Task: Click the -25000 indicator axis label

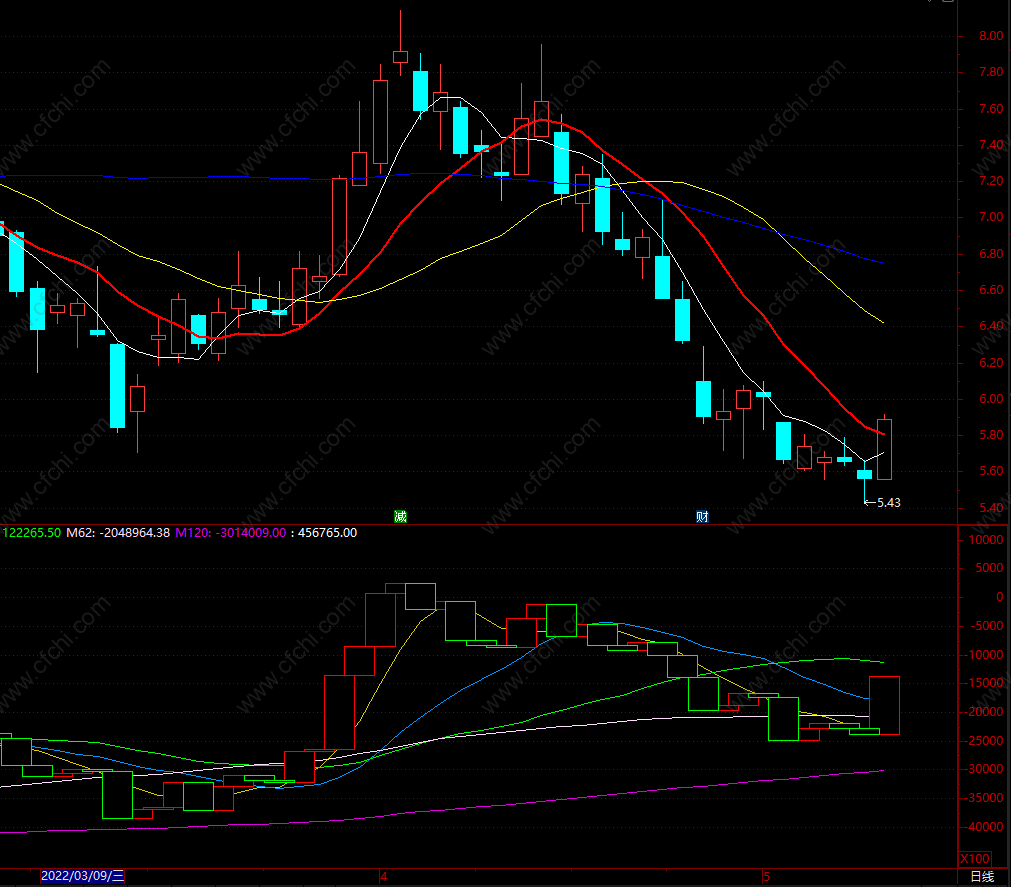Action: [984, 741]
